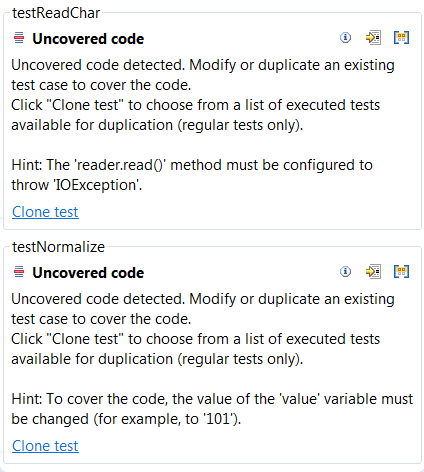
Task: Open the Clone test link under testNormalize
Action: (x=45, y=446)
